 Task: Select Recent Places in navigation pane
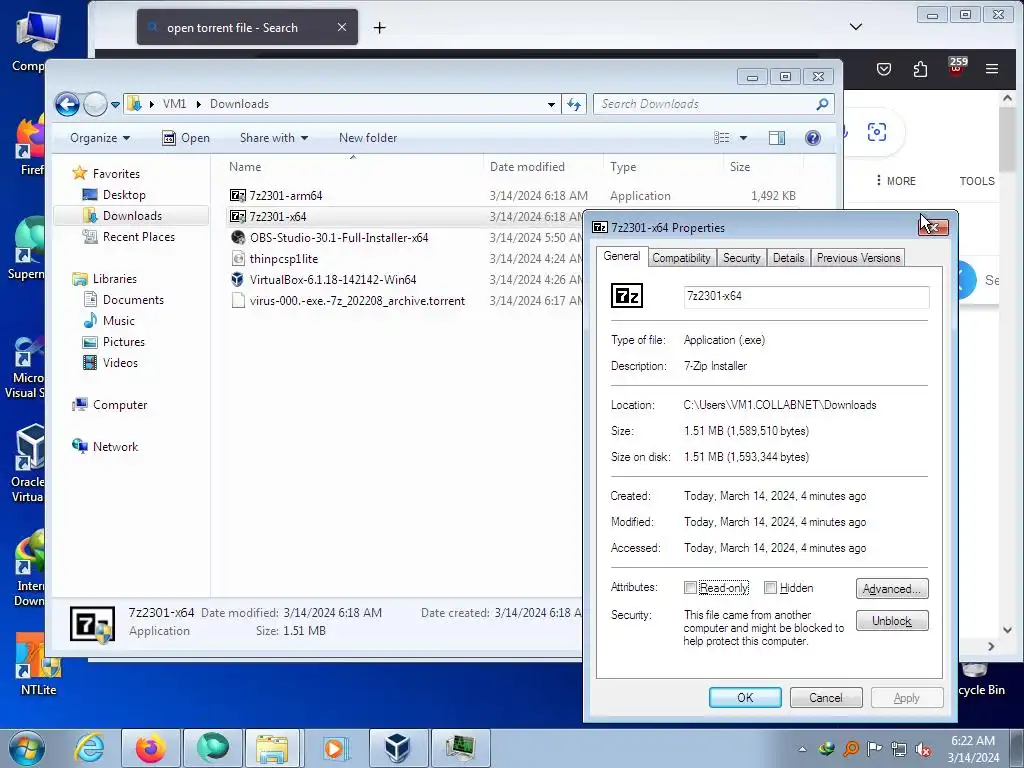(129, 236)
